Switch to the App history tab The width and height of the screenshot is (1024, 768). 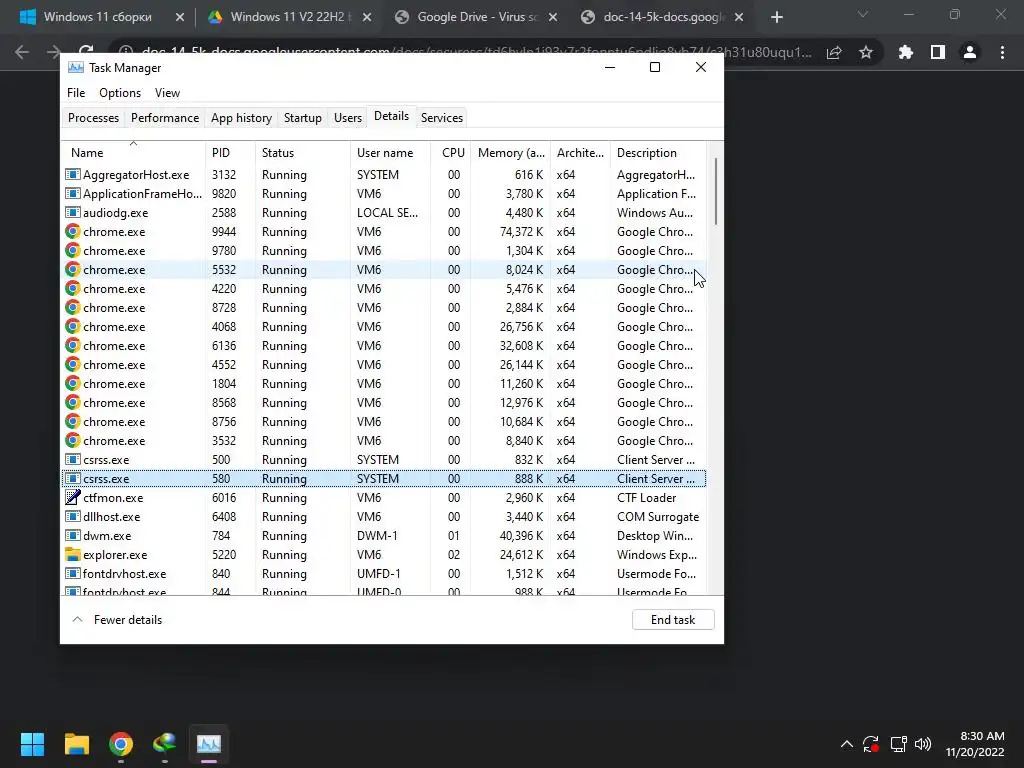point(241,118)
